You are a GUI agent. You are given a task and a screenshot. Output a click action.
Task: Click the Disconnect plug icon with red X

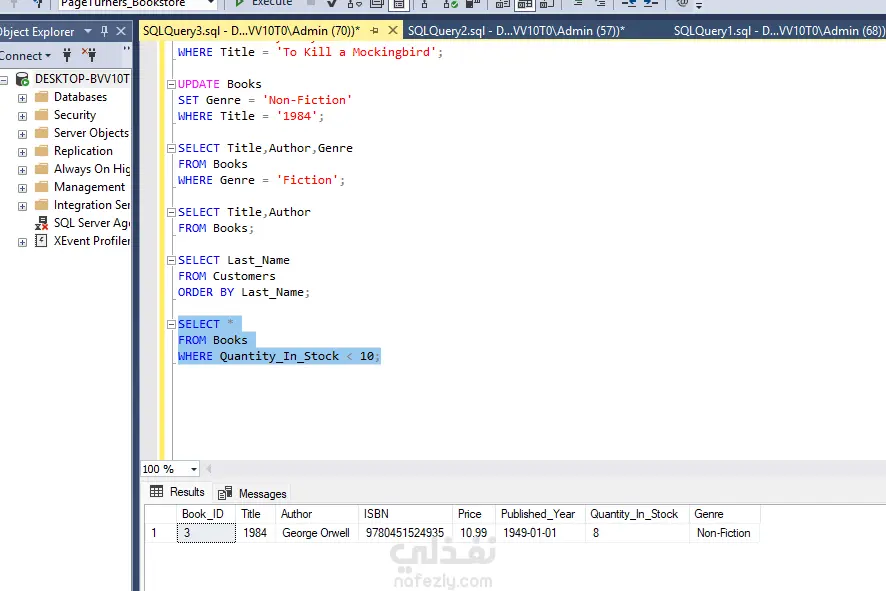(89, 55)
